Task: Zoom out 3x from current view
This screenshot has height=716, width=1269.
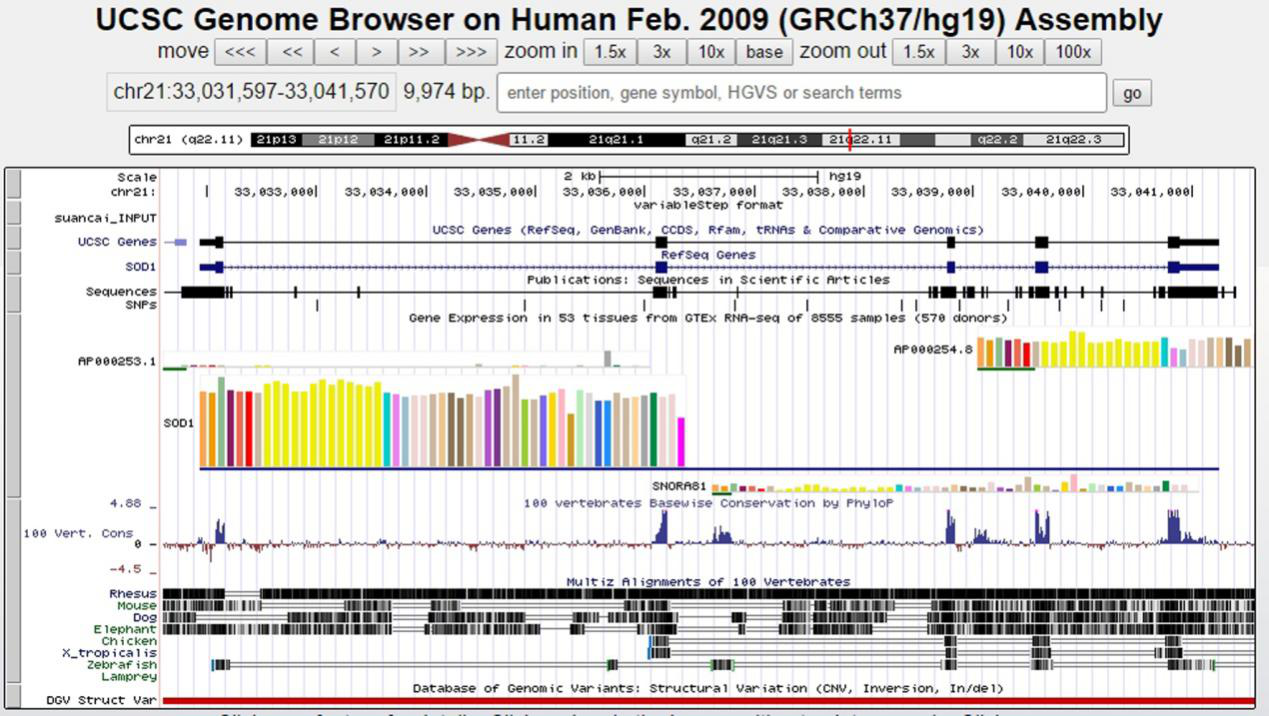Action: tap(970, 52)
